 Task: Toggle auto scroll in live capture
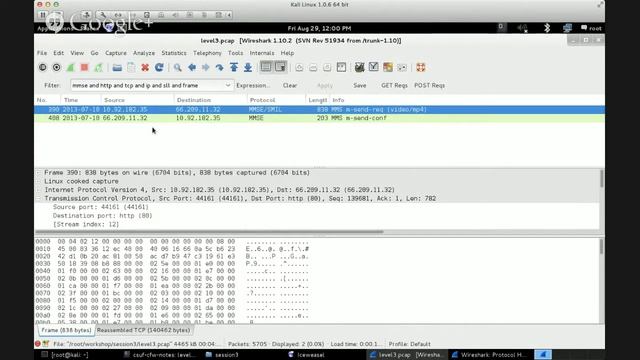(x=280, y=67)
